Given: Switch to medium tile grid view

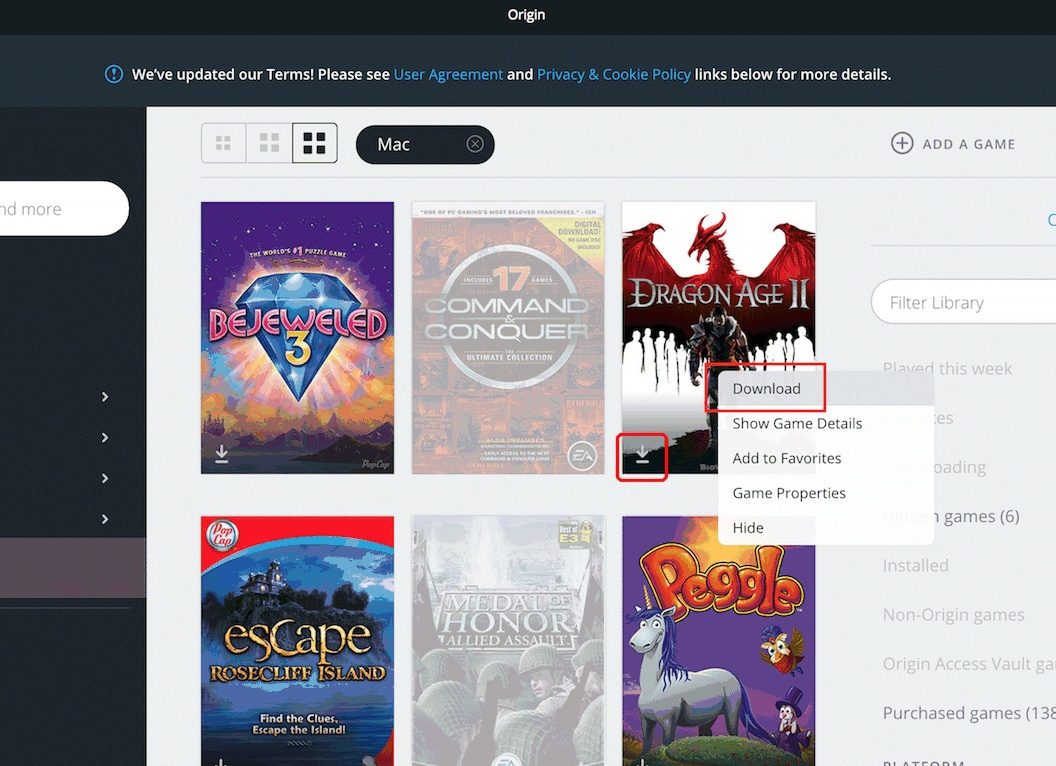Looking at the screenshot, I should [x=269, y=143].
